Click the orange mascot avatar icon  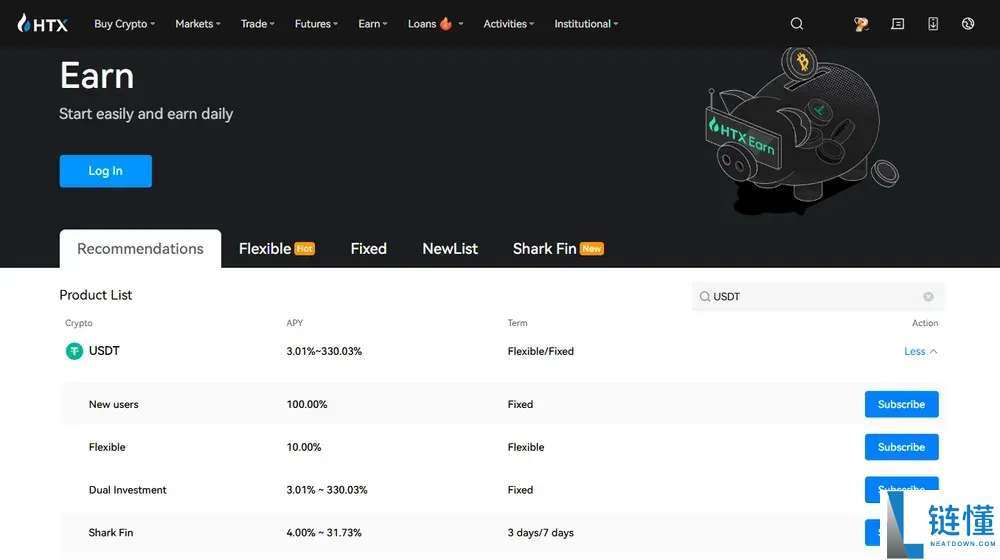(861, 24)
